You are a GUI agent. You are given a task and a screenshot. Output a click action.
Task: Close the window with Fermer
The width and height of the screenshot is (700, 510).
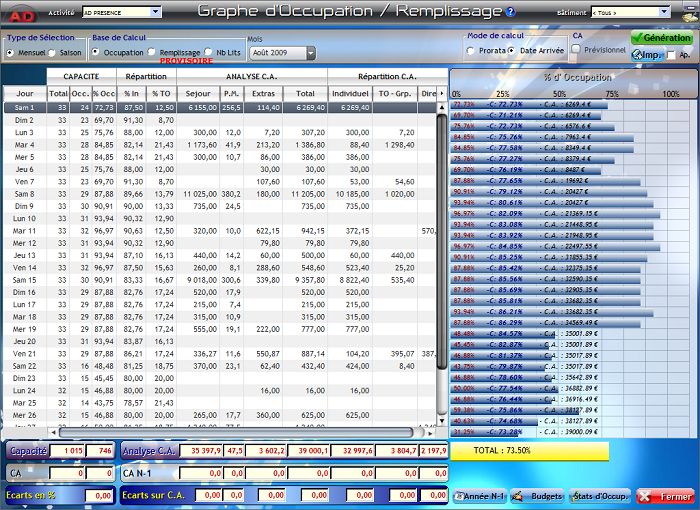[664, 496]
